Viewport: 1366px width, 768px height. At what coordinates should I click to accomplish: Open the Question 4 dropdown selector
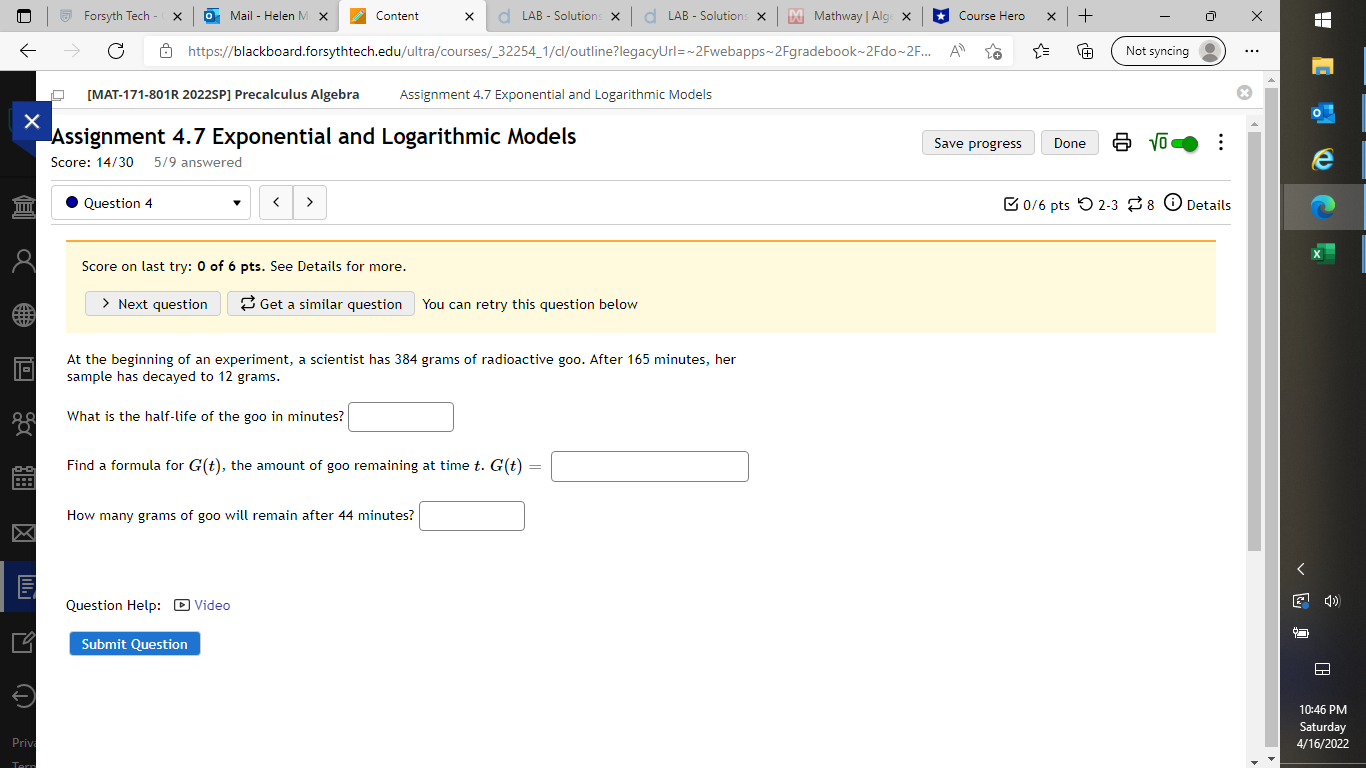[150, 202]
